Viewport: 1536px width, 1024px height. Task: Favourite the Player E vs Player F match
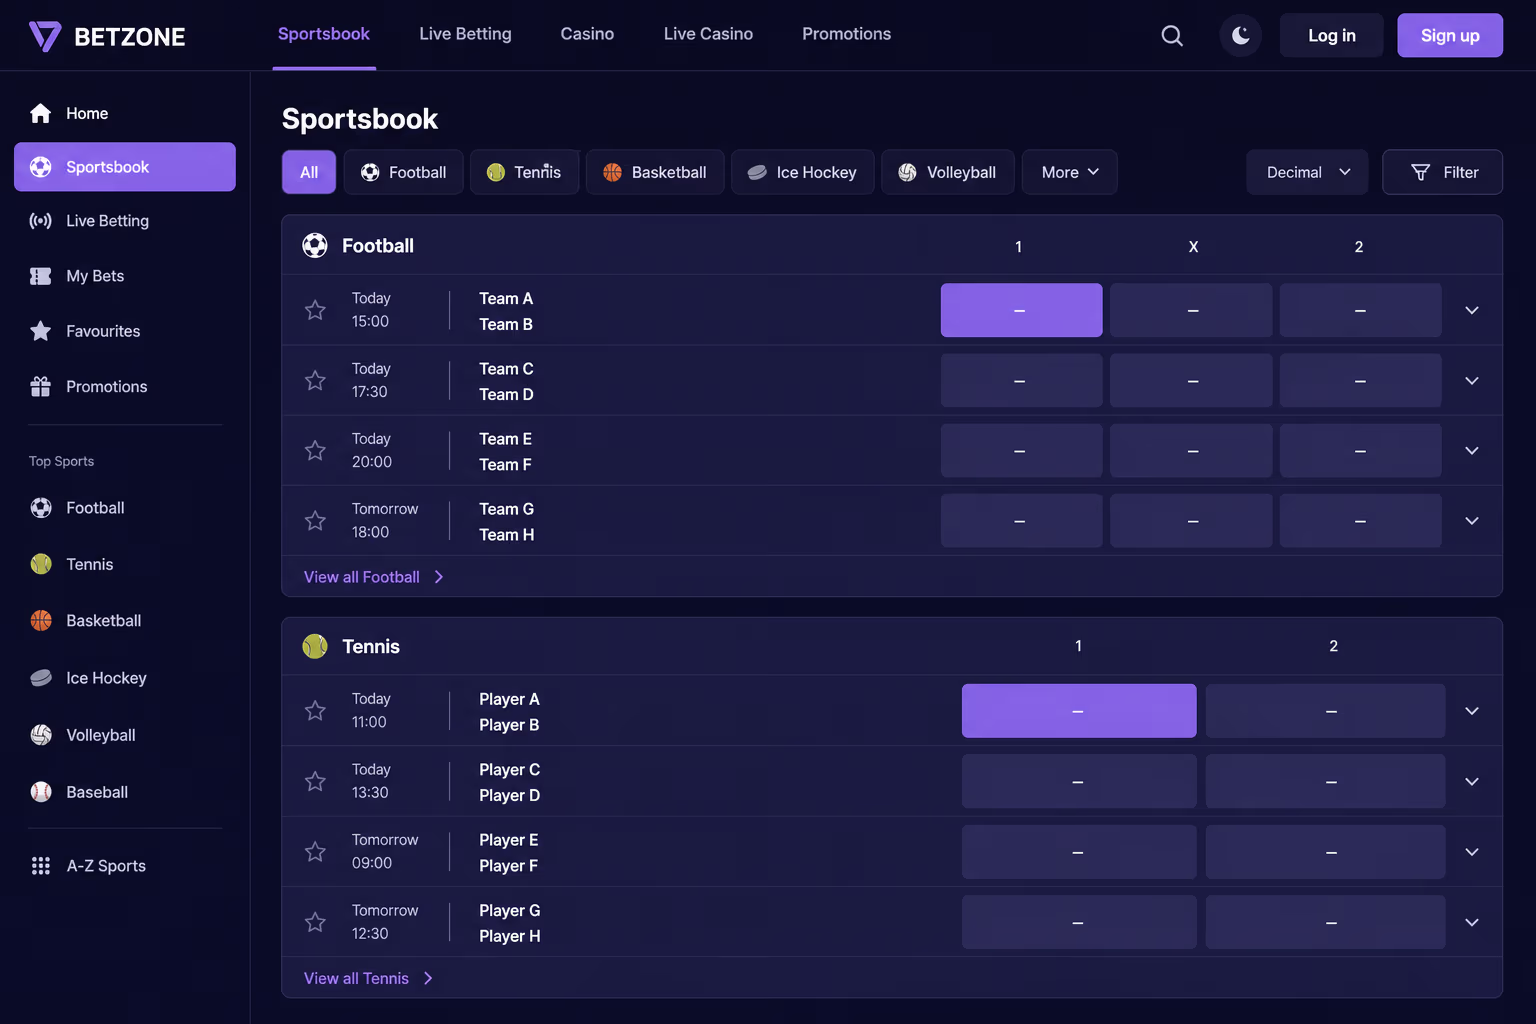[x=315, y=851]
